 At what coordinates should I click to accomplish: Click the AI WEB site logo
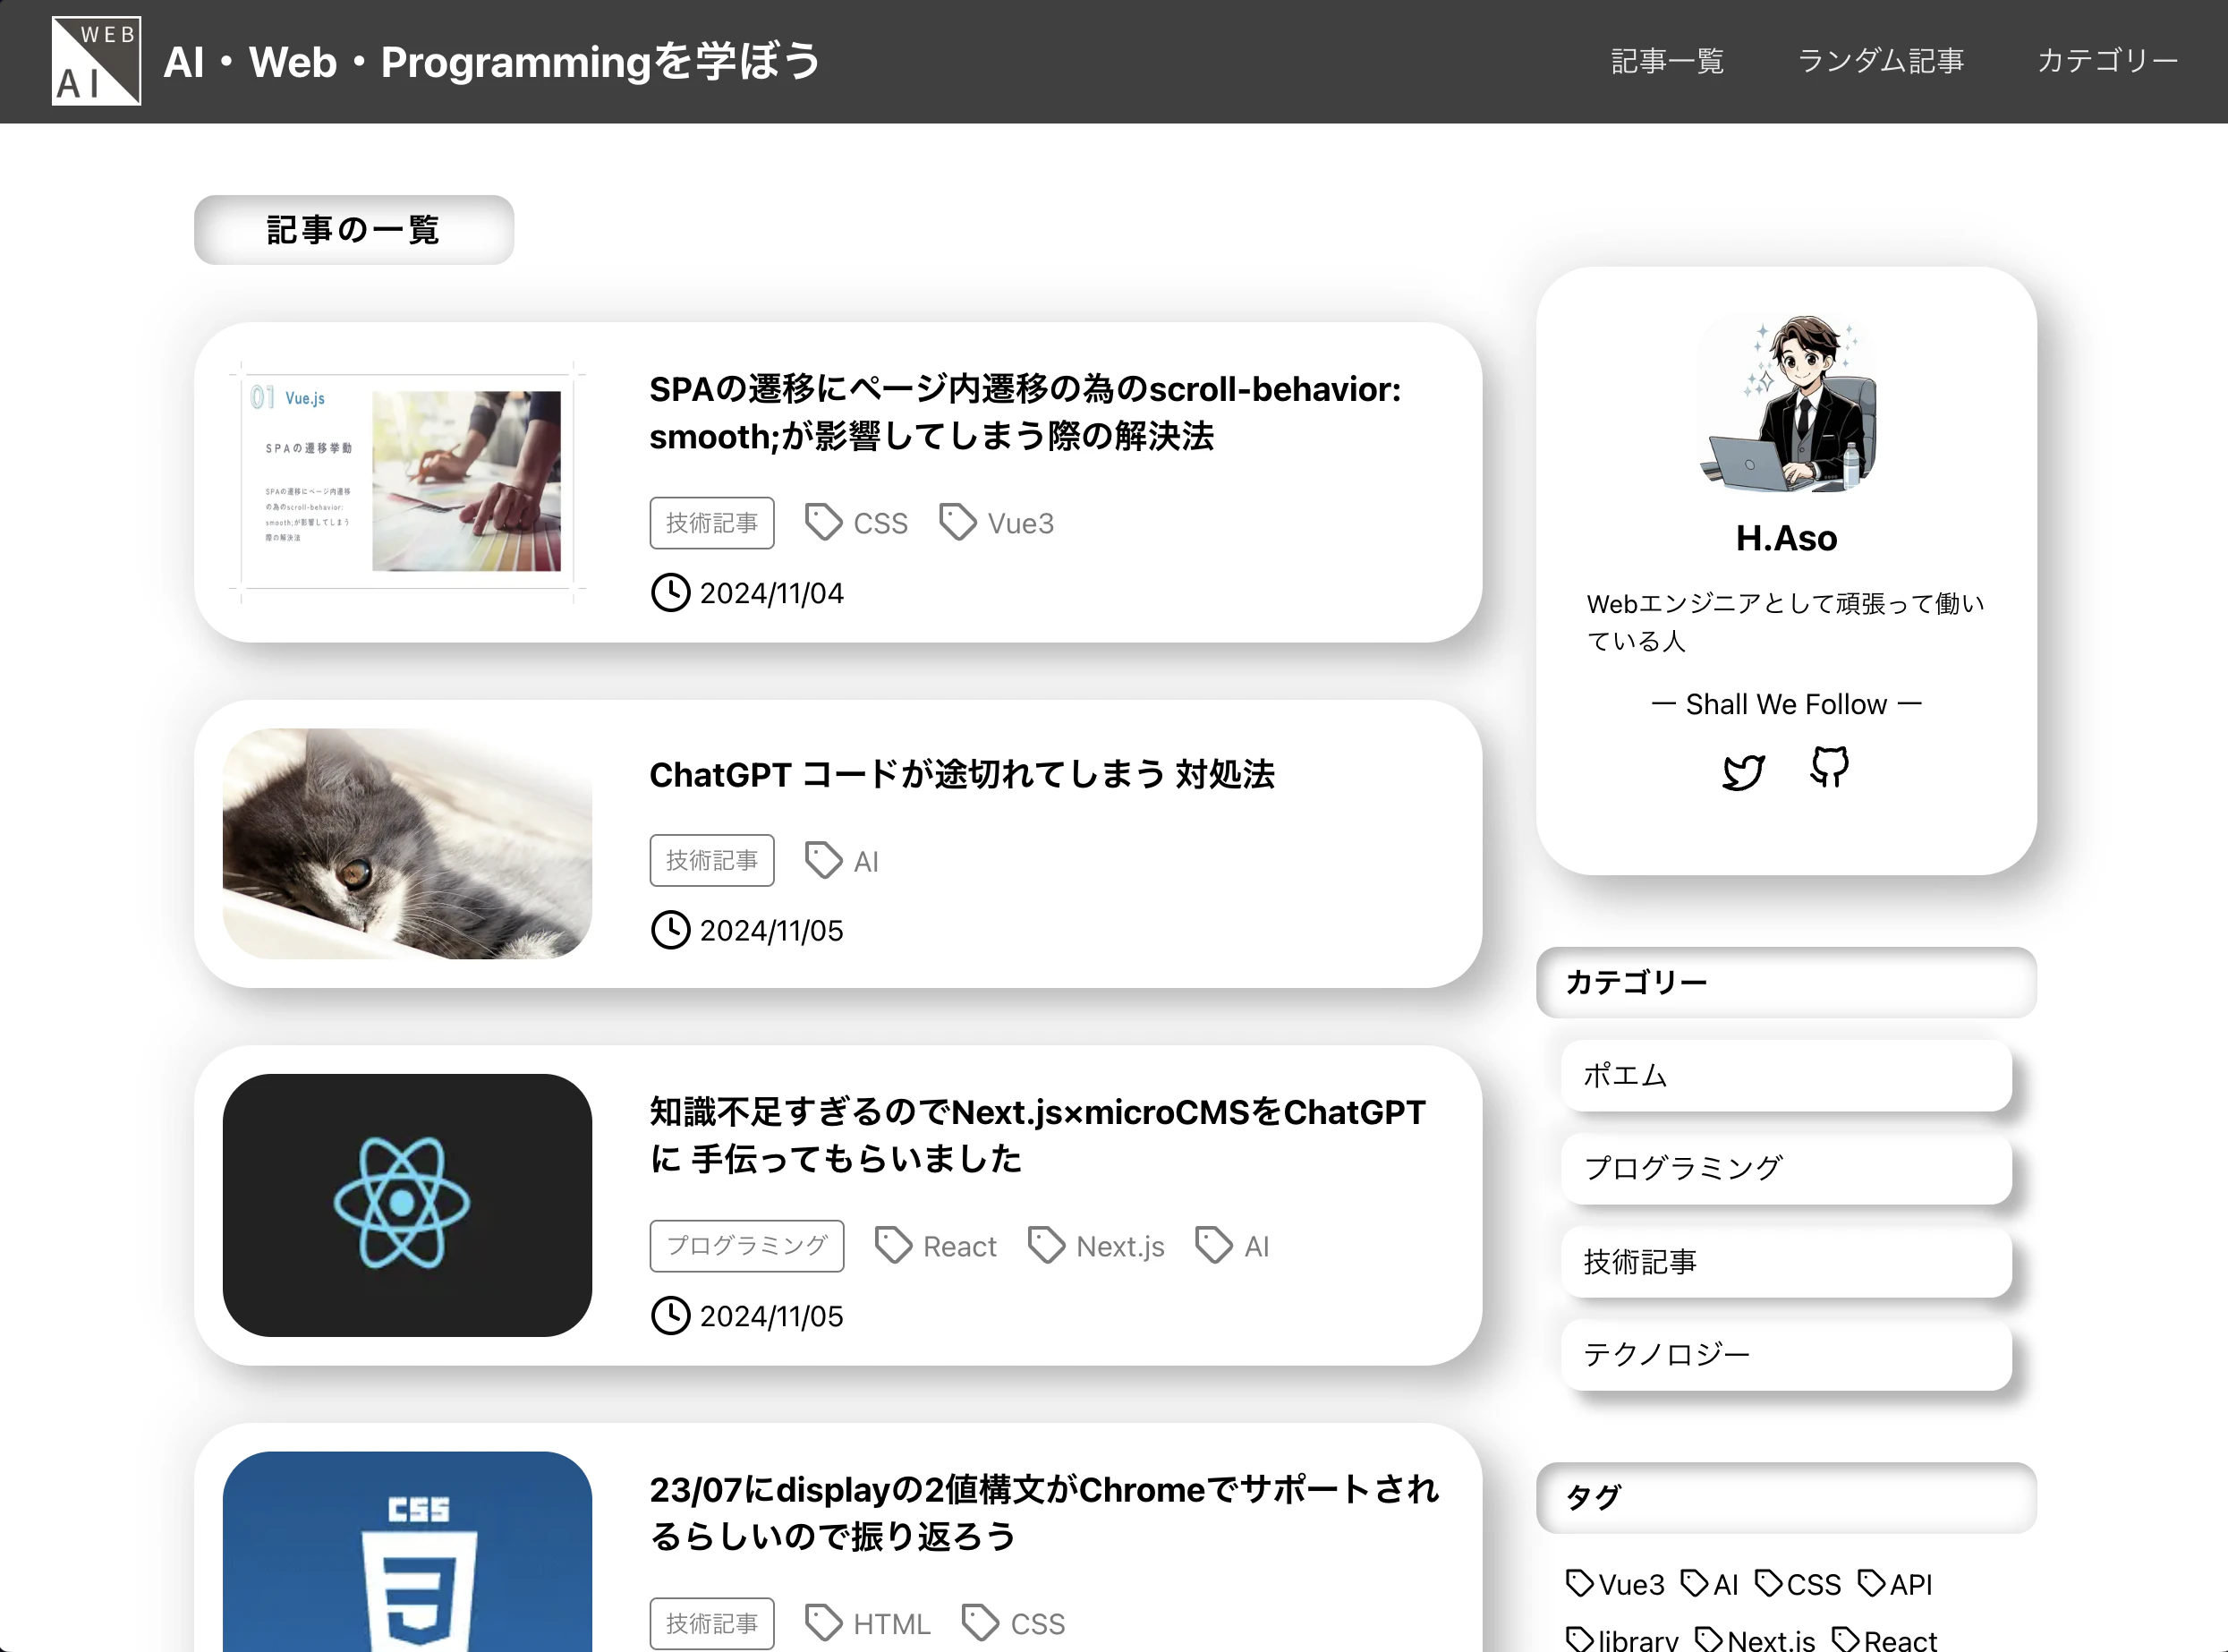pyautogui.click(x=96, y=61)
